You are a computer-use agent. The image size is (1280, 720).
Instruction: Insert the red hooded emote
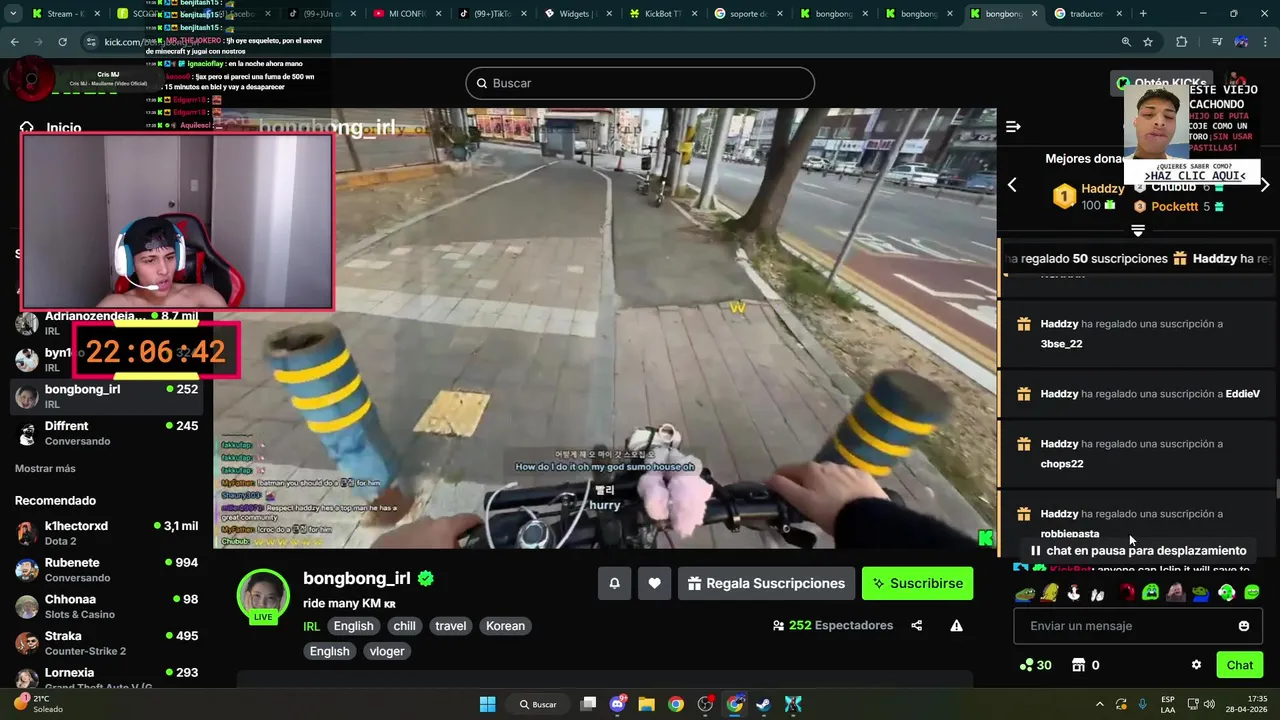pyautogui.click(x=1126, y=593)
